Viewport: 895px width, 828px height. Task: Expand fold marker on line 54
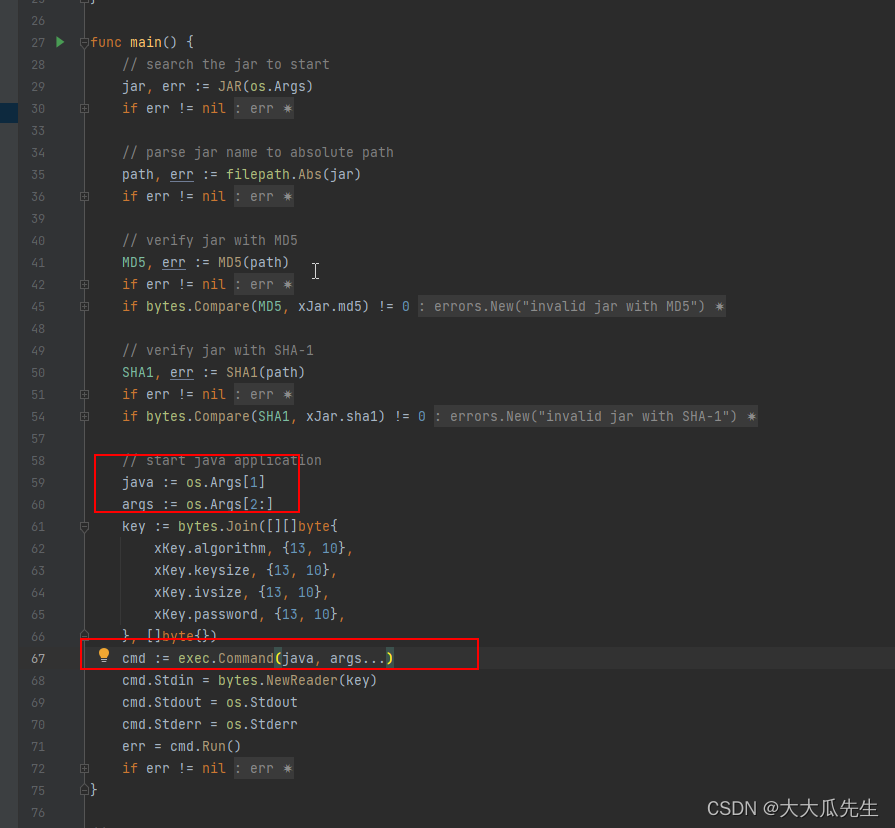(84, 417)
